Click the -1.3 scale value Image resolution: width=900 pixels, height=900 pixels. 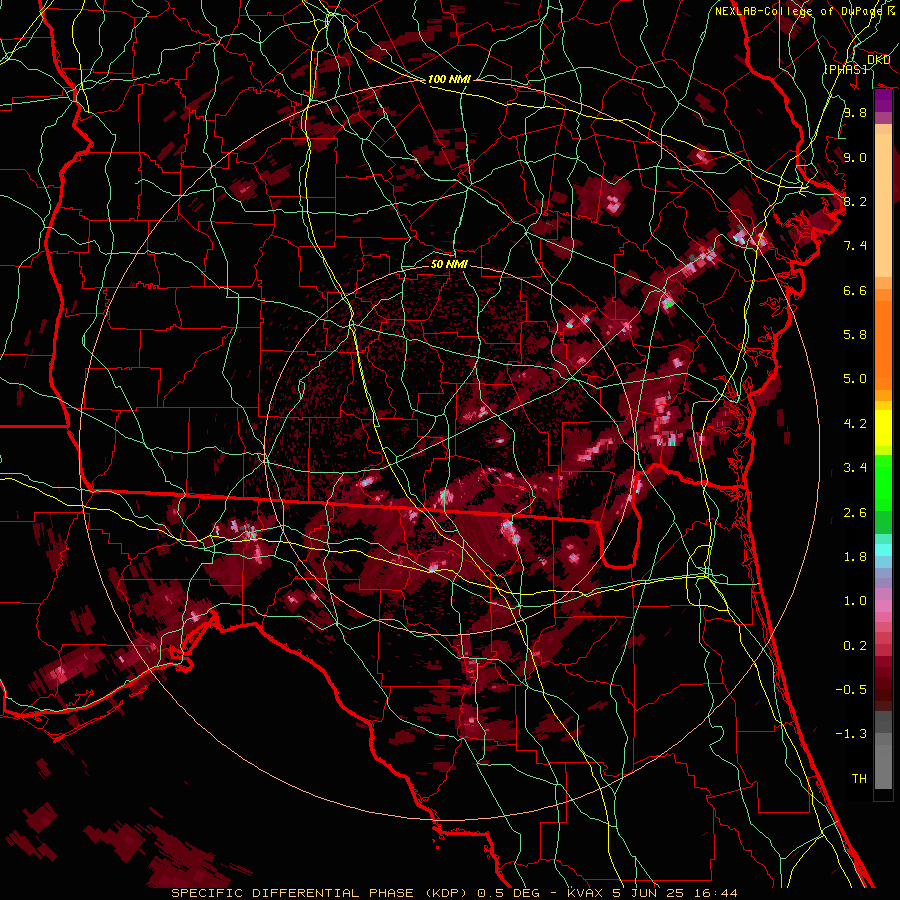(851, 734)
